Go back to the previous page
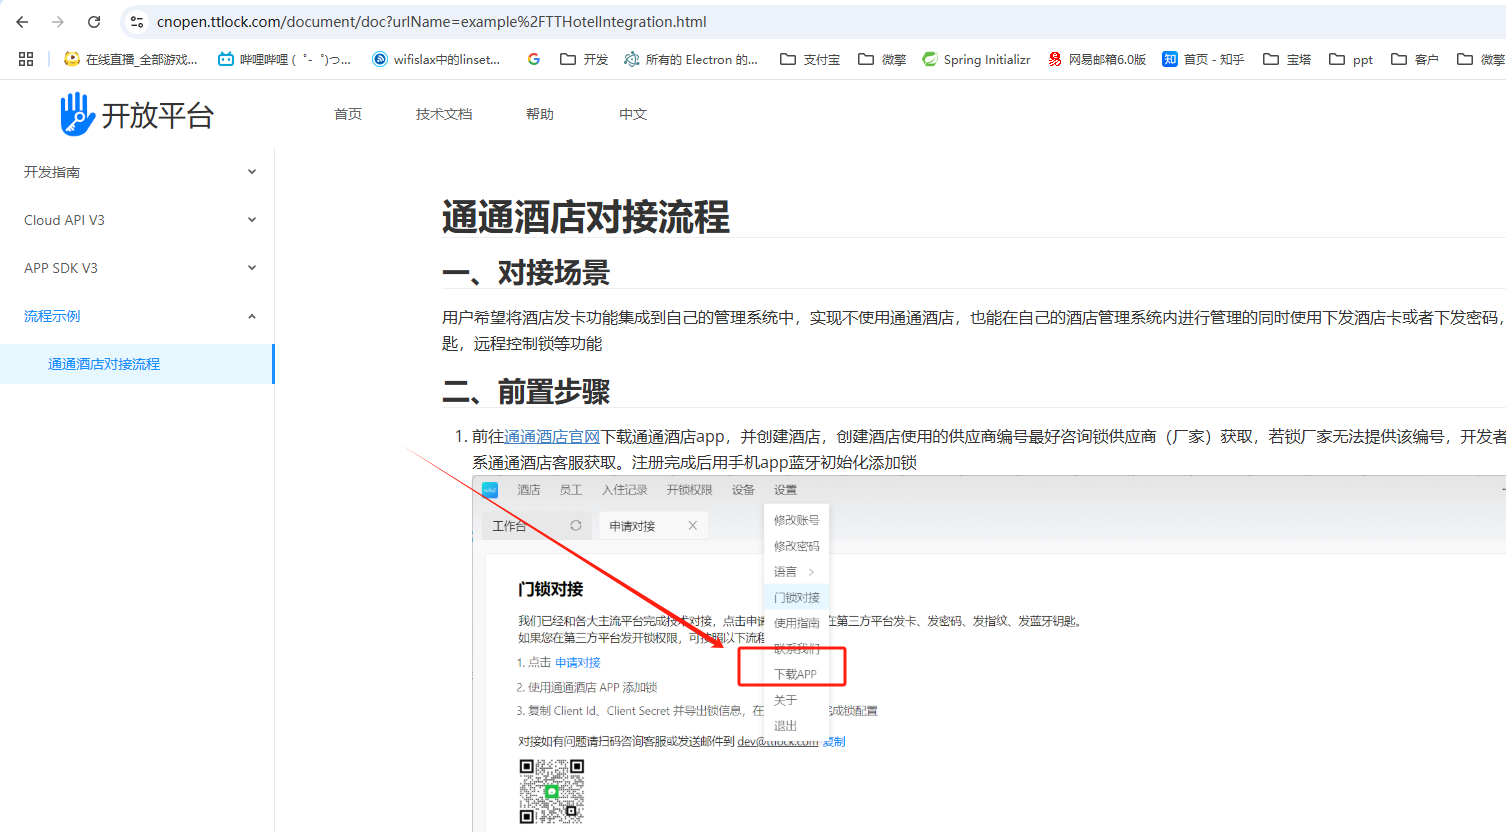This screenshot has width=1506, height=832. [22, 21]
